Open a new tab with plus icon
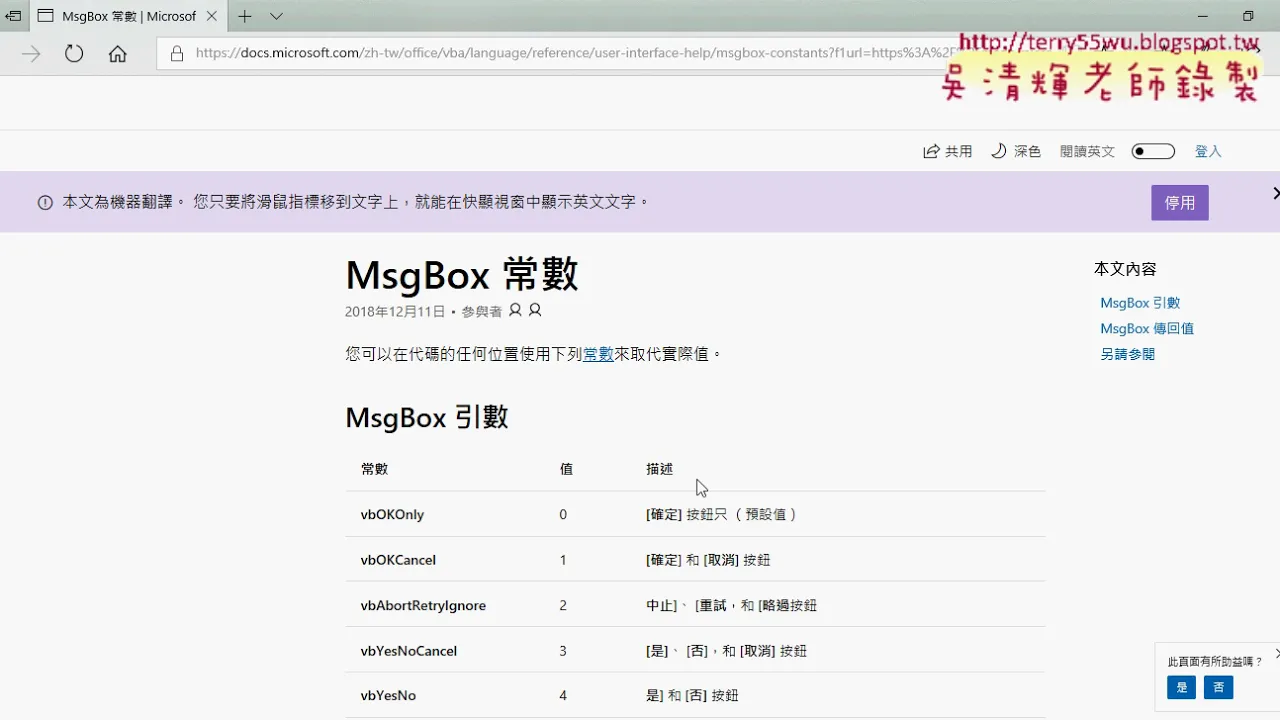 pyautogui.click(x=245, y=16)
